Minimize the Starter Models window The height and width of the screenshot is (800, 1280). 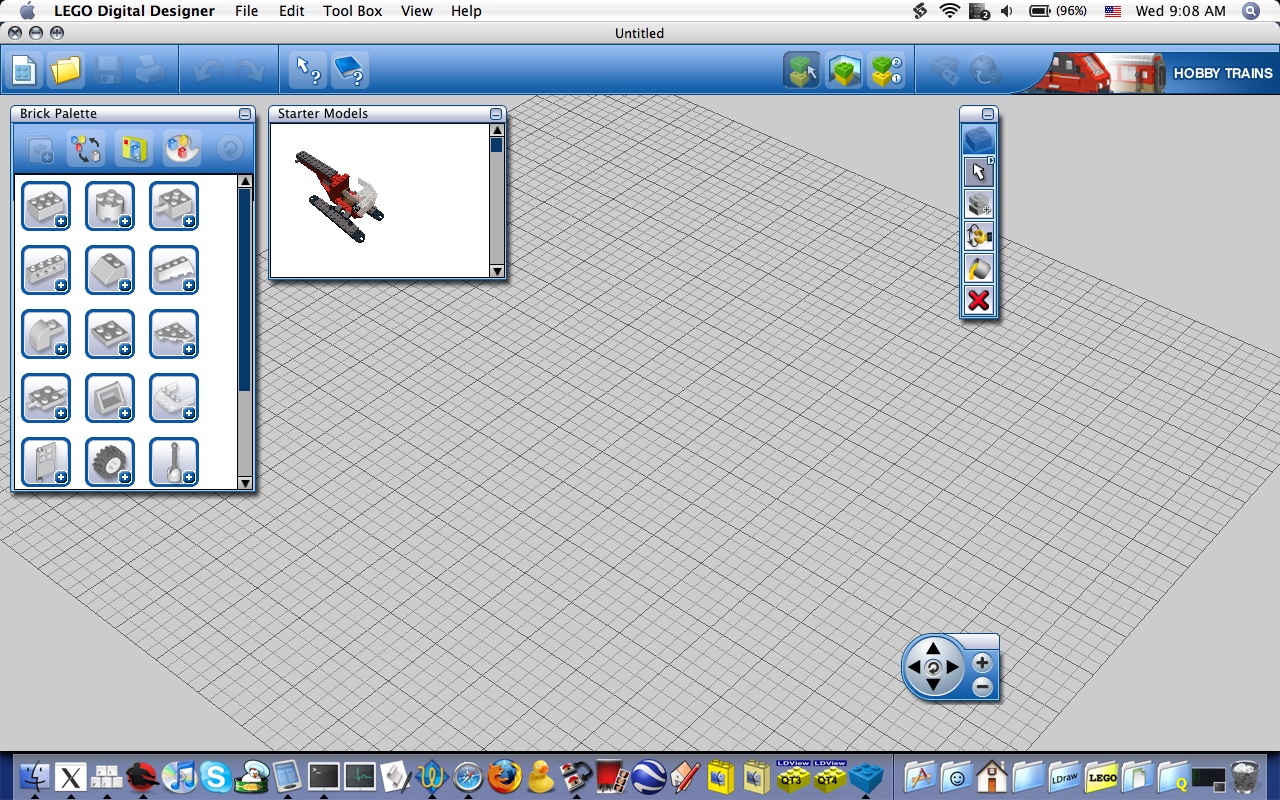(x=496, y=114)
